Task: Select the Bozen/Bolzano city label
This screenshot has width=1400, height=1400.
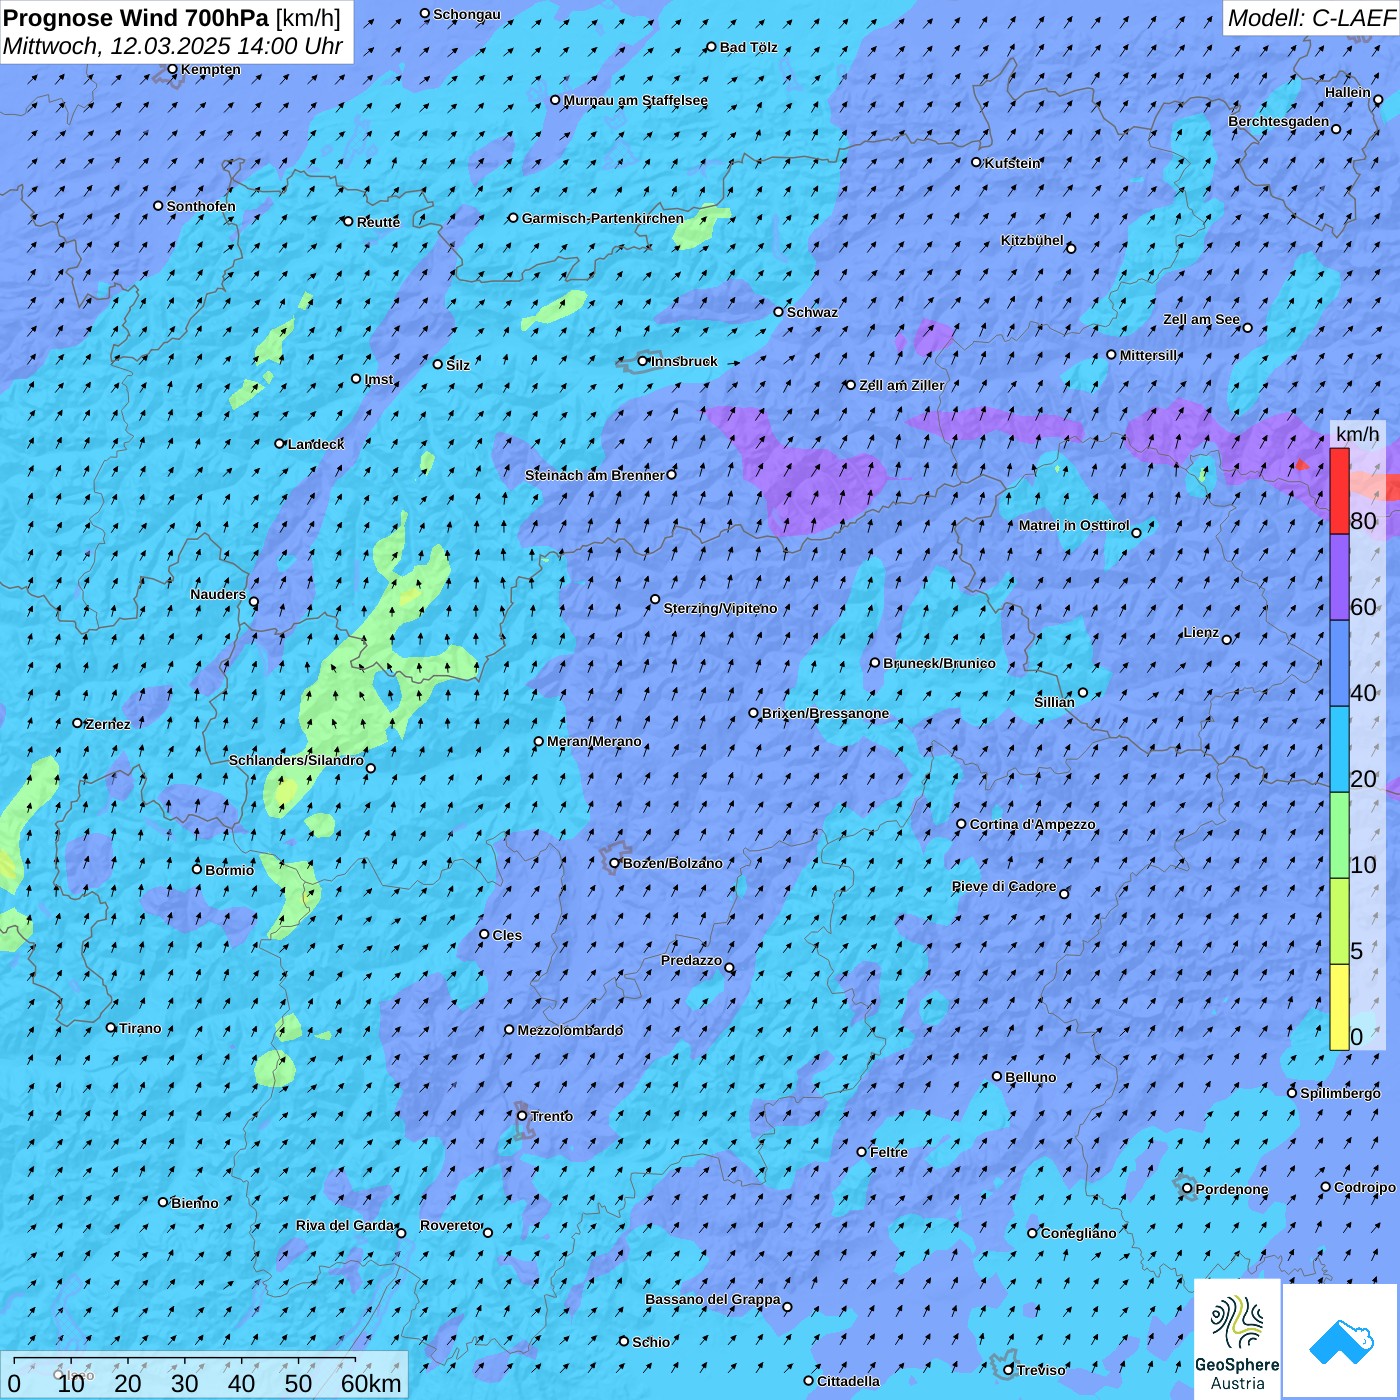Action: coord(672,863)
